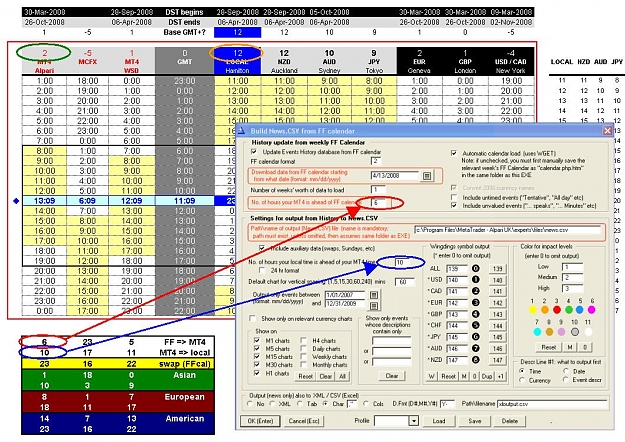Image resolution: width=625 pixels, height=442 pixels.
Task: Pick red color swatch number 3
Action: coord(557,310)
